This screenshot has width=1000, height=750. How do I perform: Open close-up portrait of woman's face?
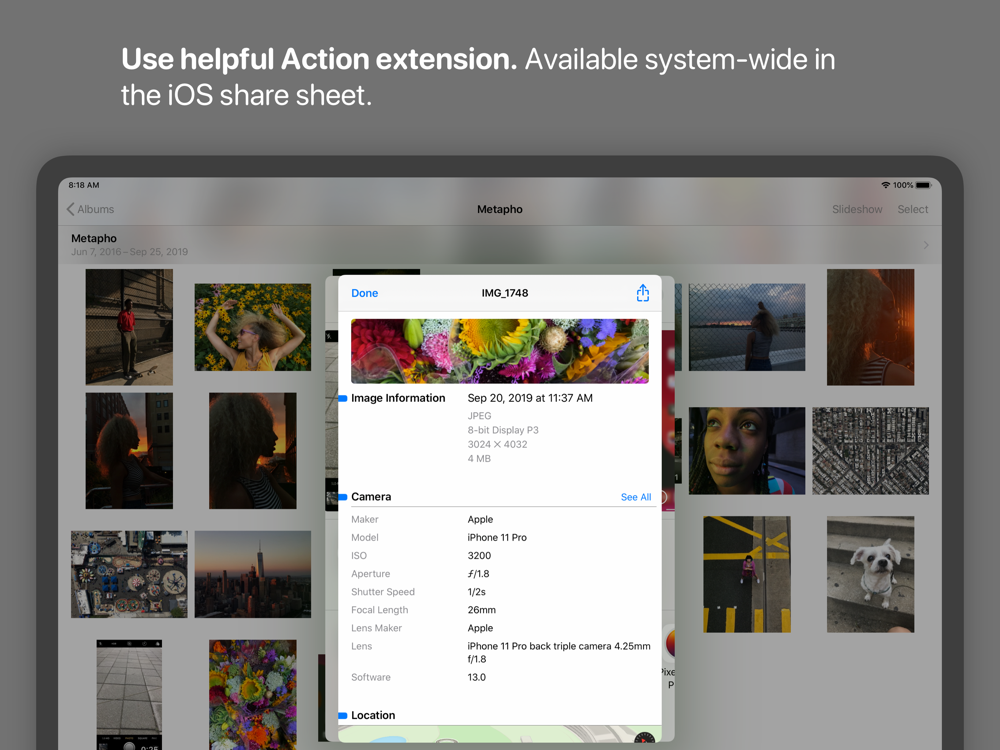(x=747, y=451)
